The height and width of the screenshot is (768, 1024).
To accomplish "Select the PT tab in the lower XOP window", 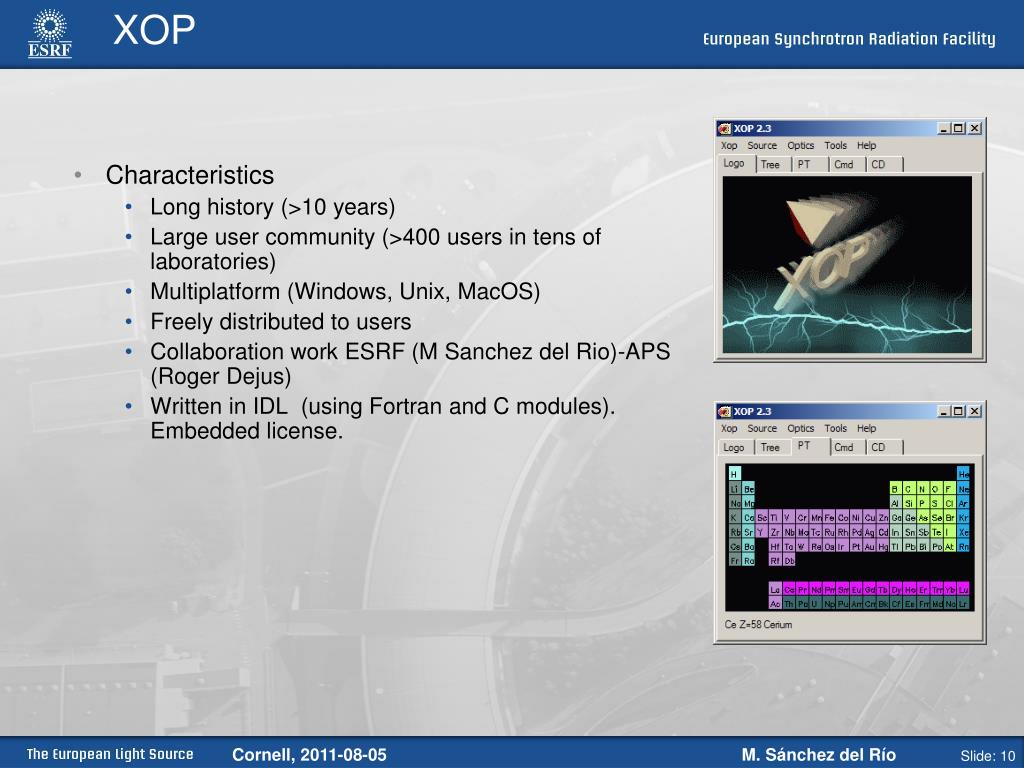I will tap(810, 446).
